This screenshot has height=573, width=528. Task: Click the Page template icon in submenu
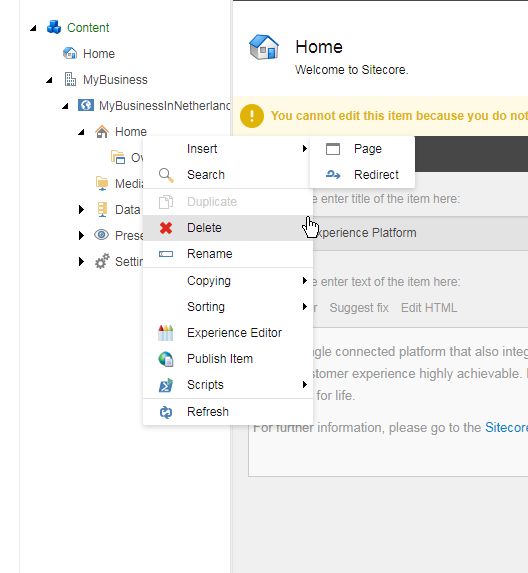click(333, 149)
